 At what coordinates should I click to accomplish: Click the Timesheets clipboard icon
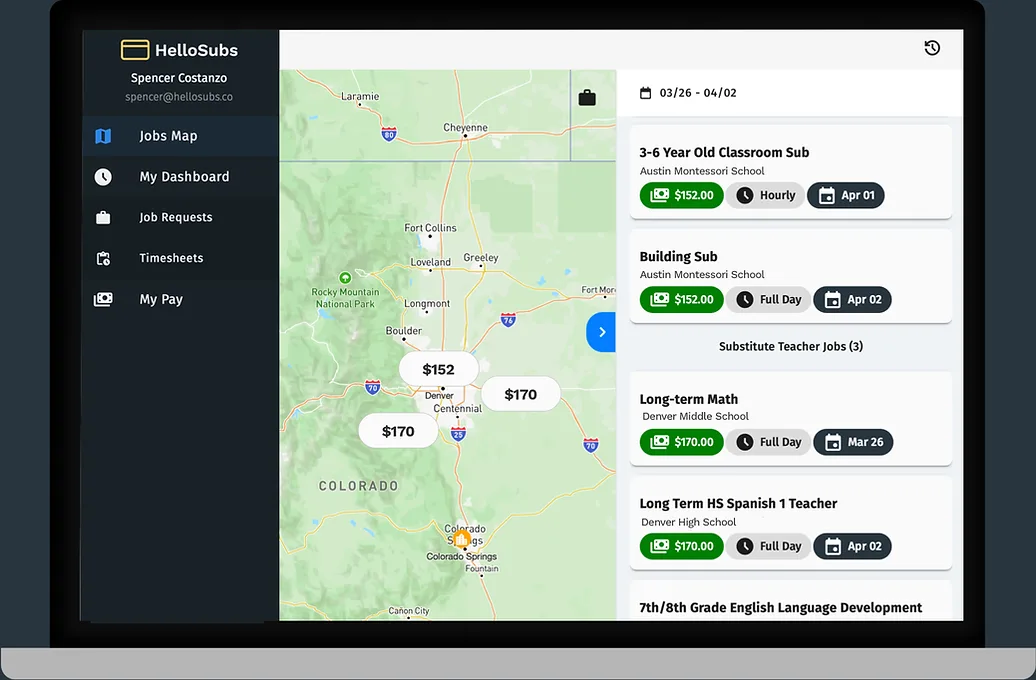(103, 258)
